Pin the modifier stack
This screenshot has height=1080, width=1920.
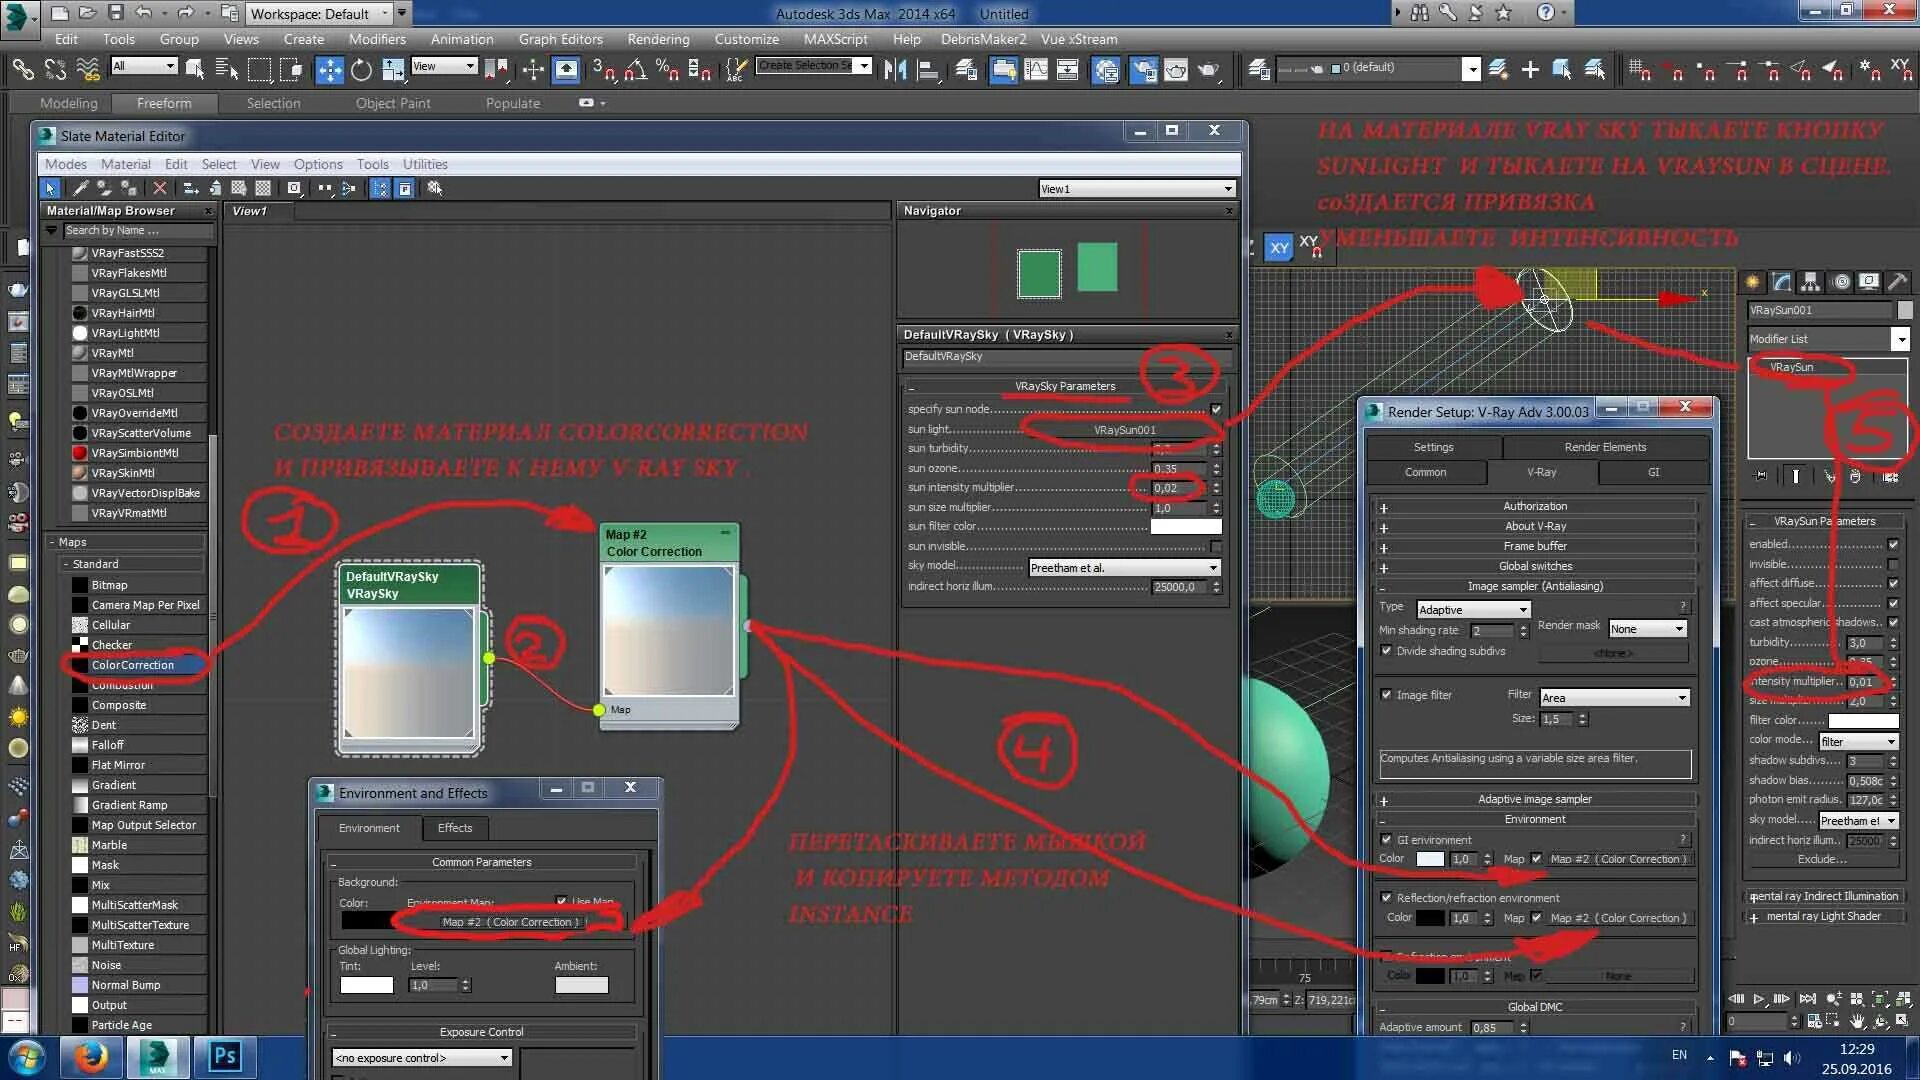pyautogui.click(x=1761, y=476)
